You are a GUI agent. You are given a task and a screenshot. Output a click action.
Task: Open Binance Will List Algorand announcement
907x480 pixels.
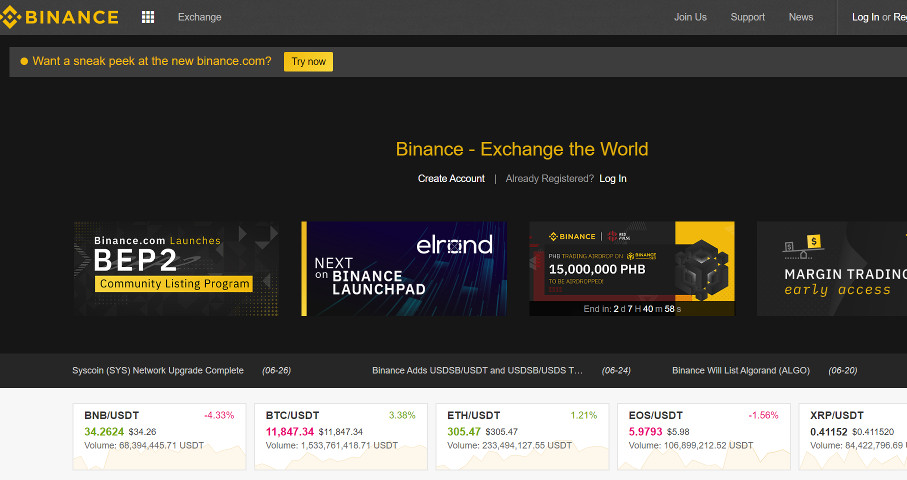point(741,371)
